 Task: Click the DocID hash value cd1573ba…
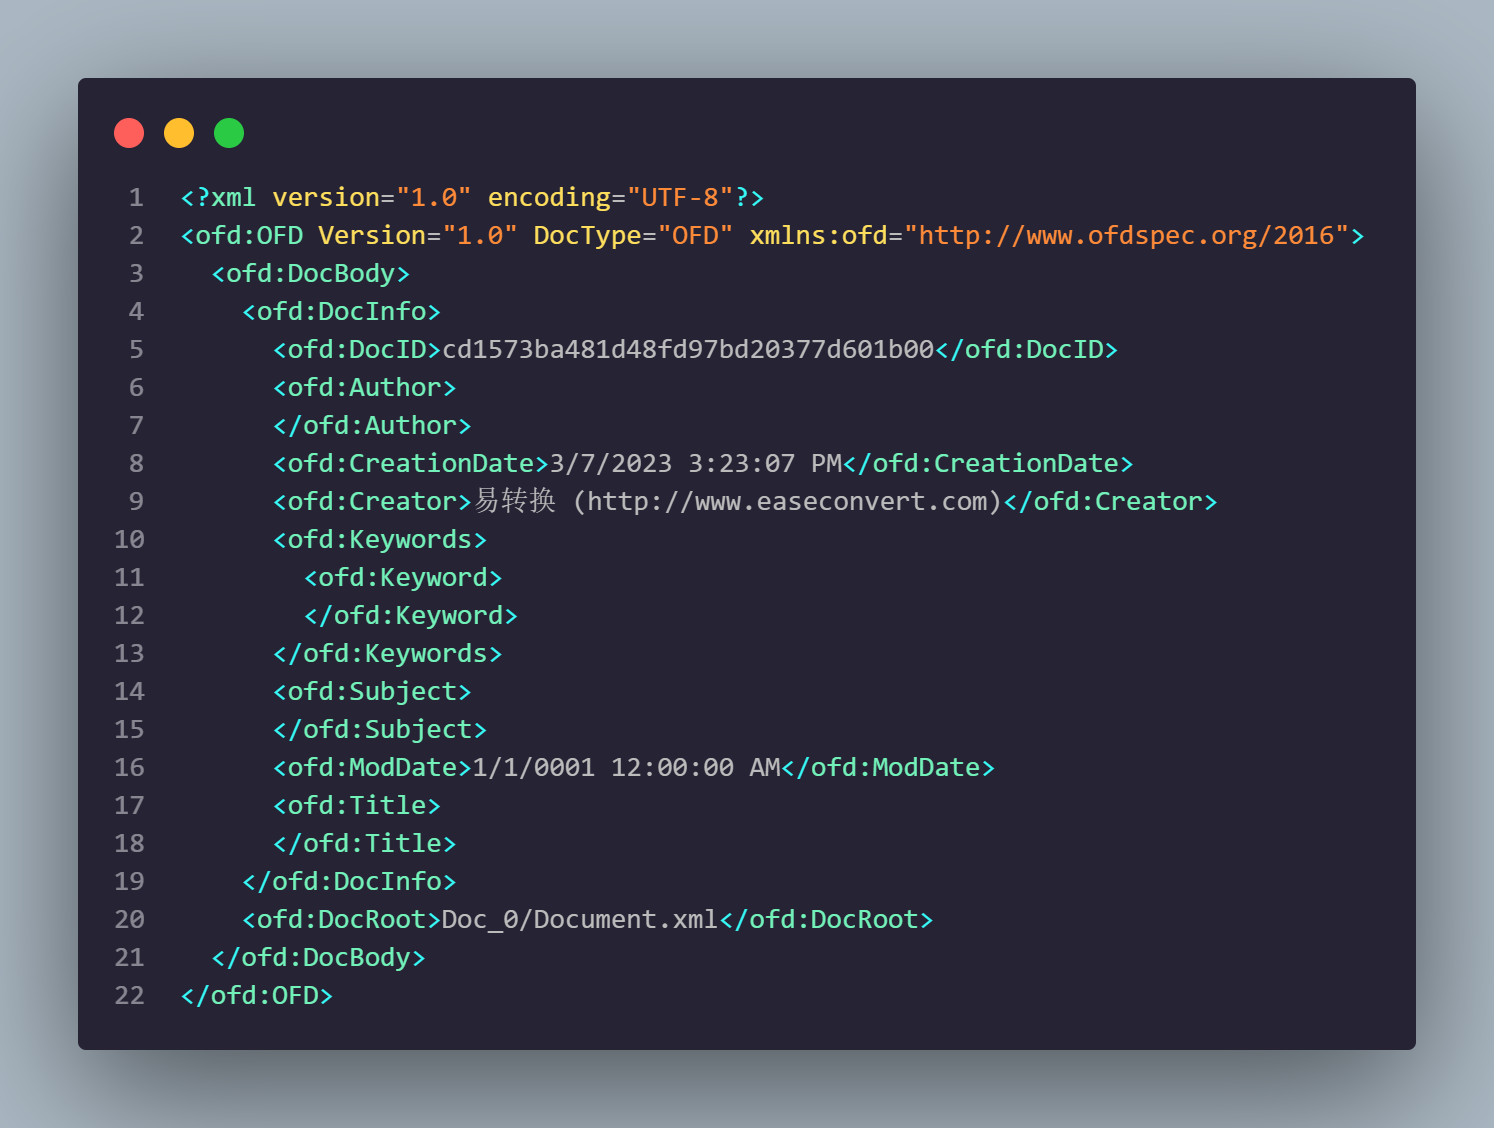coord(688,350)
